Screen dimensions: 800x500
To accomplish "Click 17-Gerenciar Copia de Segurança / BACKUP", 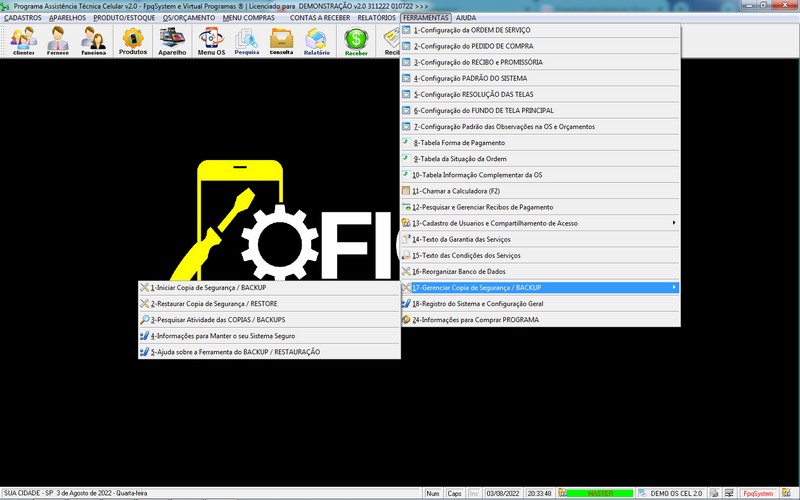I will (540, 288).
